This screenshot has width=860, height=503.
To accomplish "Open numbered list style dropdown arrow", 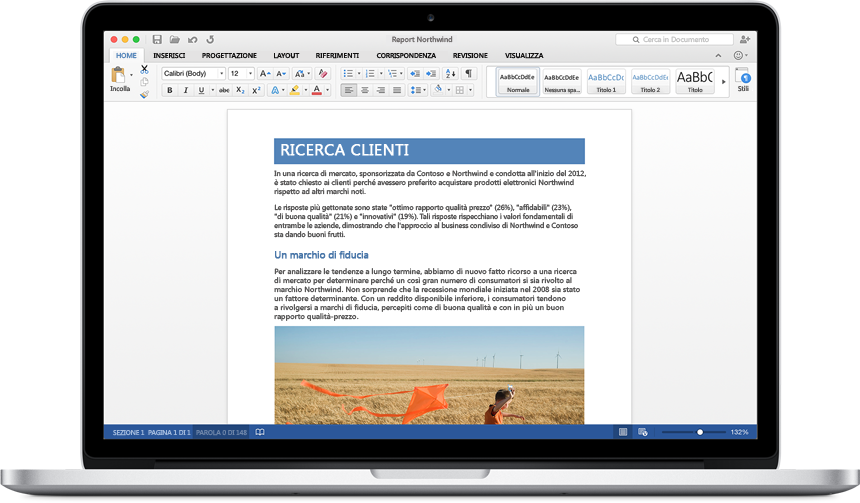I will click(x=381, y=74).
